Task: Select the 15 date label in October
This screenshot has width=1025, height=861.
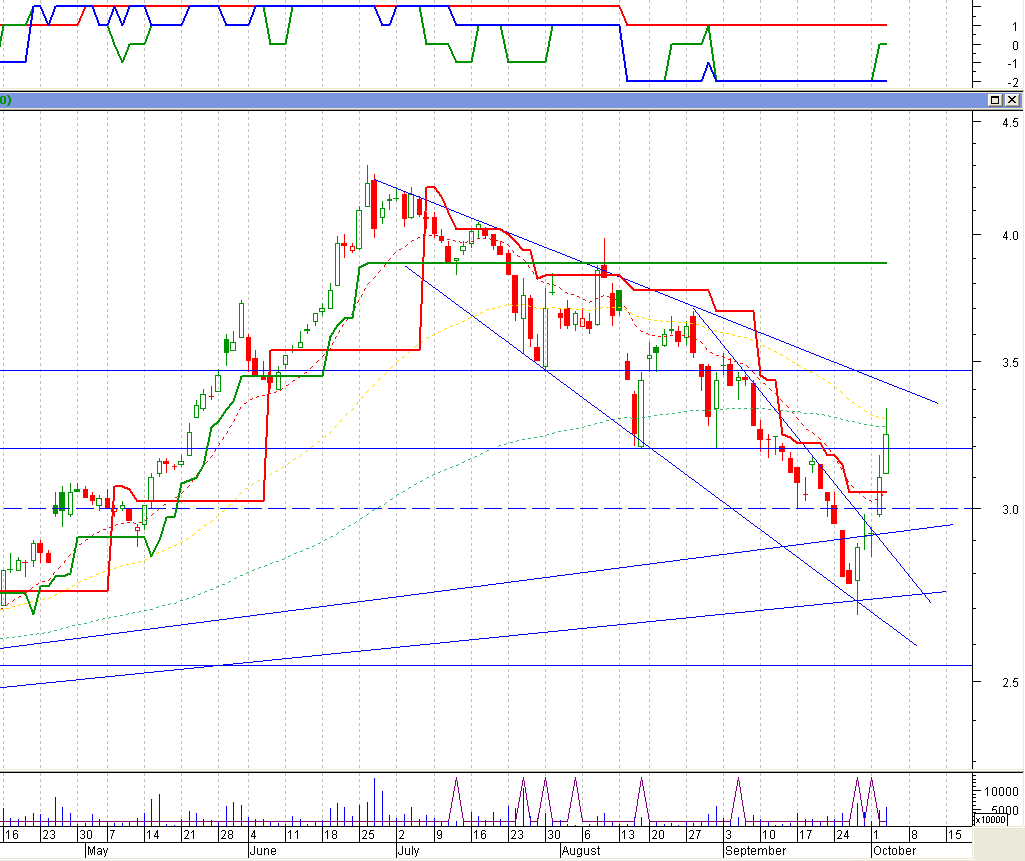Action: (x=954, y=835)
